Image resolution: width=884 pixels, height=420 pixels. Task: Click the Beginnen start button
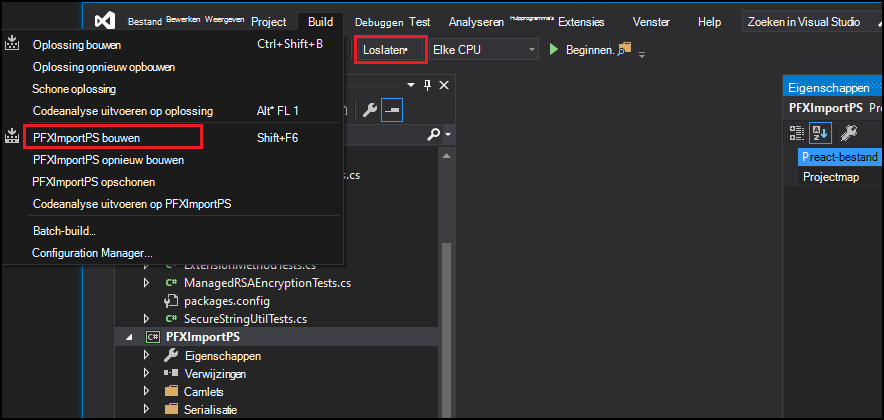(x=580, y=50)
